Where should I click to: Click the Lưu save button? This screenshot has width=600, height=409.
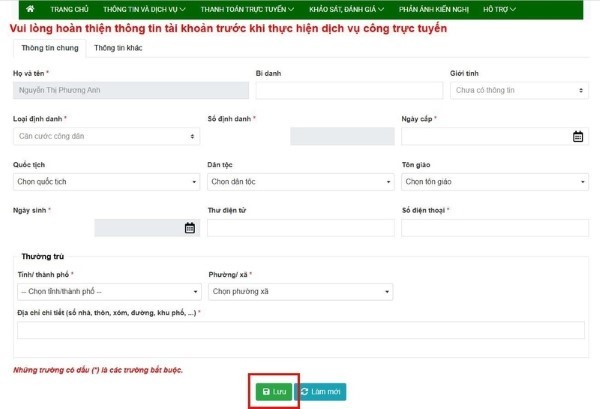tap(274, 392)
